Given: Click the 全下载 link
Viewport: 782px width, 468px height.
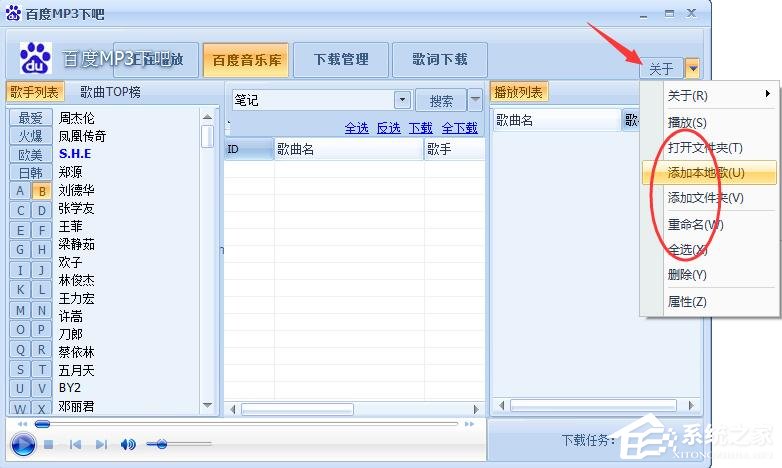Looking at the screenshot, I should [459, 128].
